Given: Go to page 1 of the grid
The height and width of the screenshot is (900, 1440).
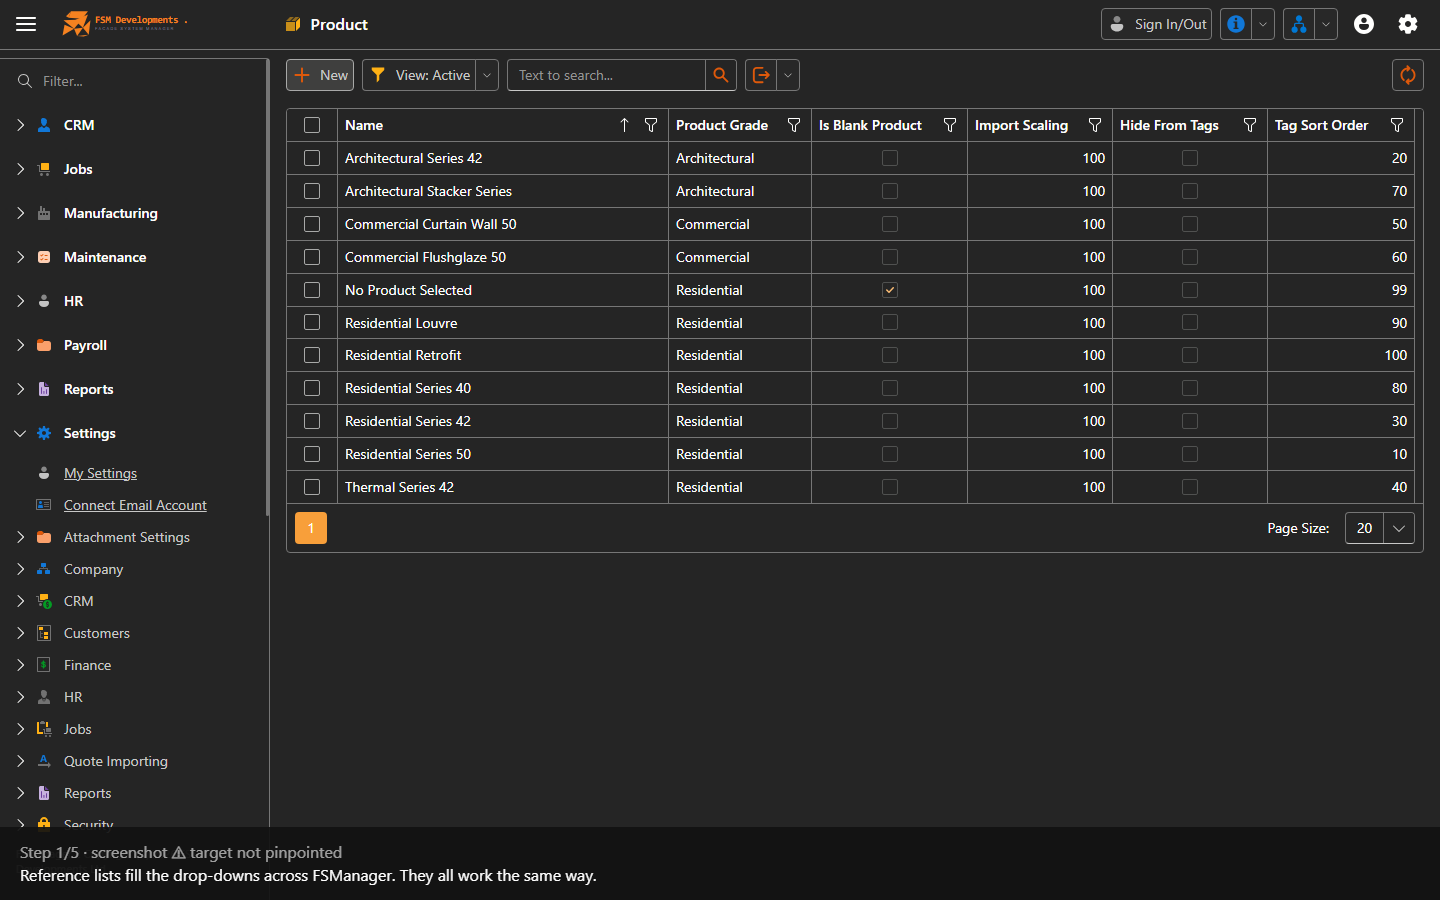Looking at the screenshot, I should point(311,528).
